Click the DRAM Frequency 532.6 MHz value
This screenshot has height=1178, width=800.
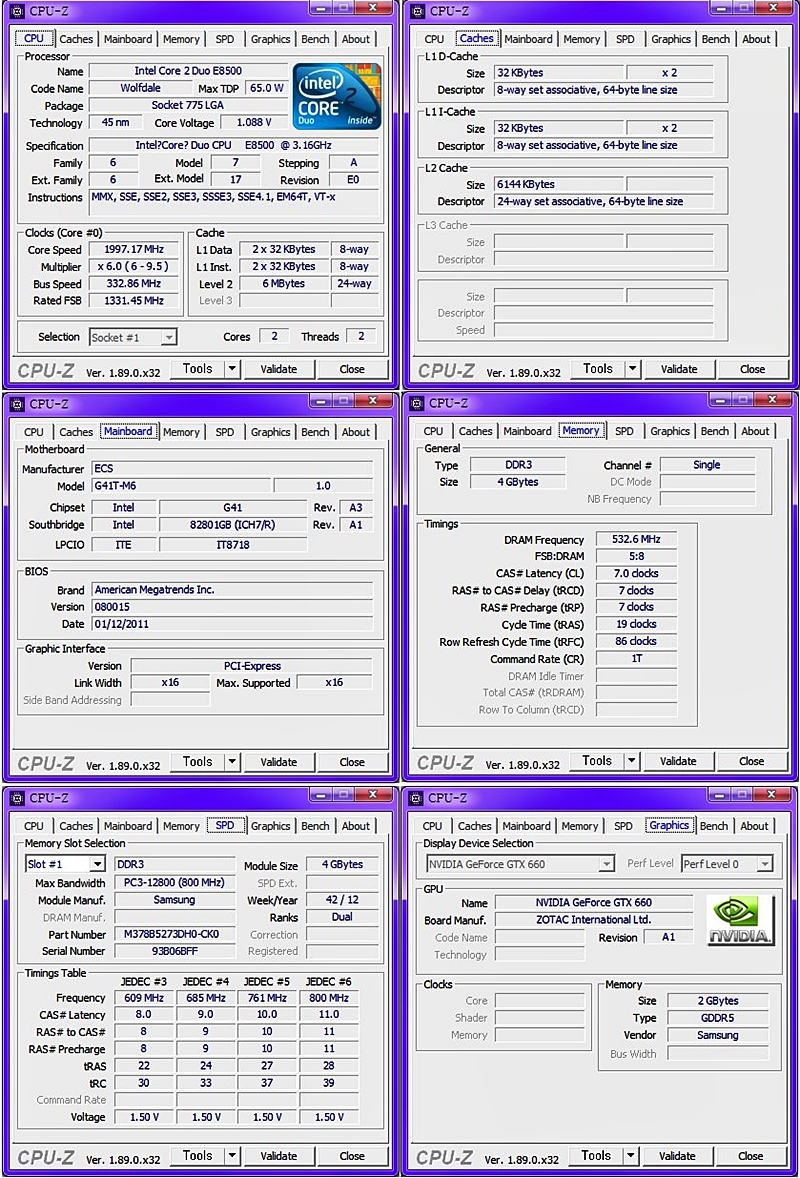[636, 539]
